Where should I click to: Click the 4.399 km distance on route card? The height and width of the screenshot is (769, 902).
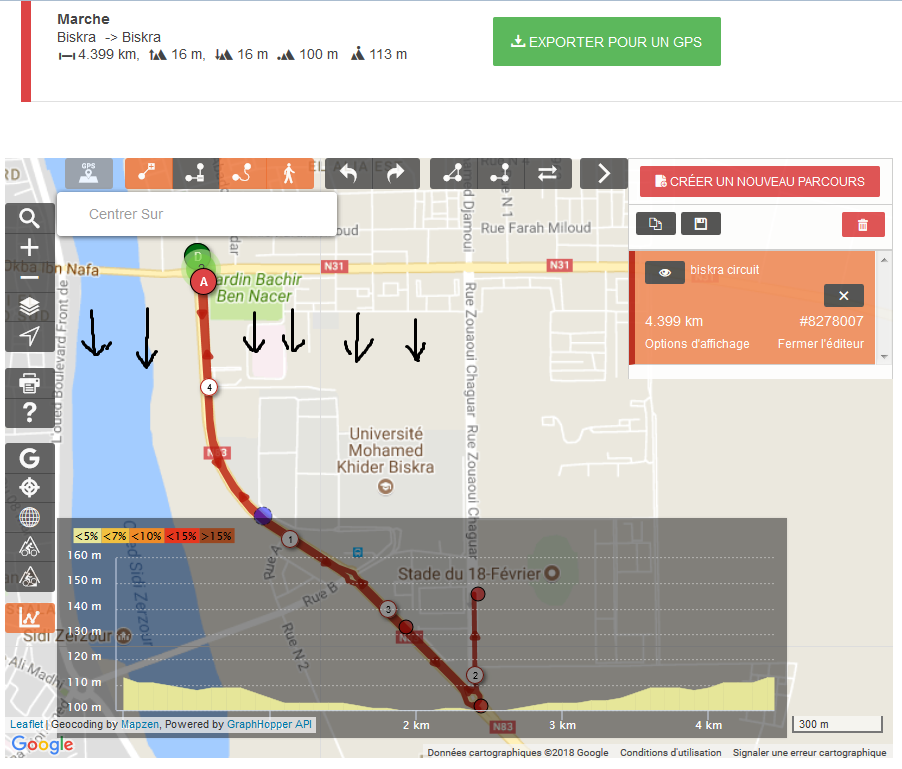click(674, 321)
